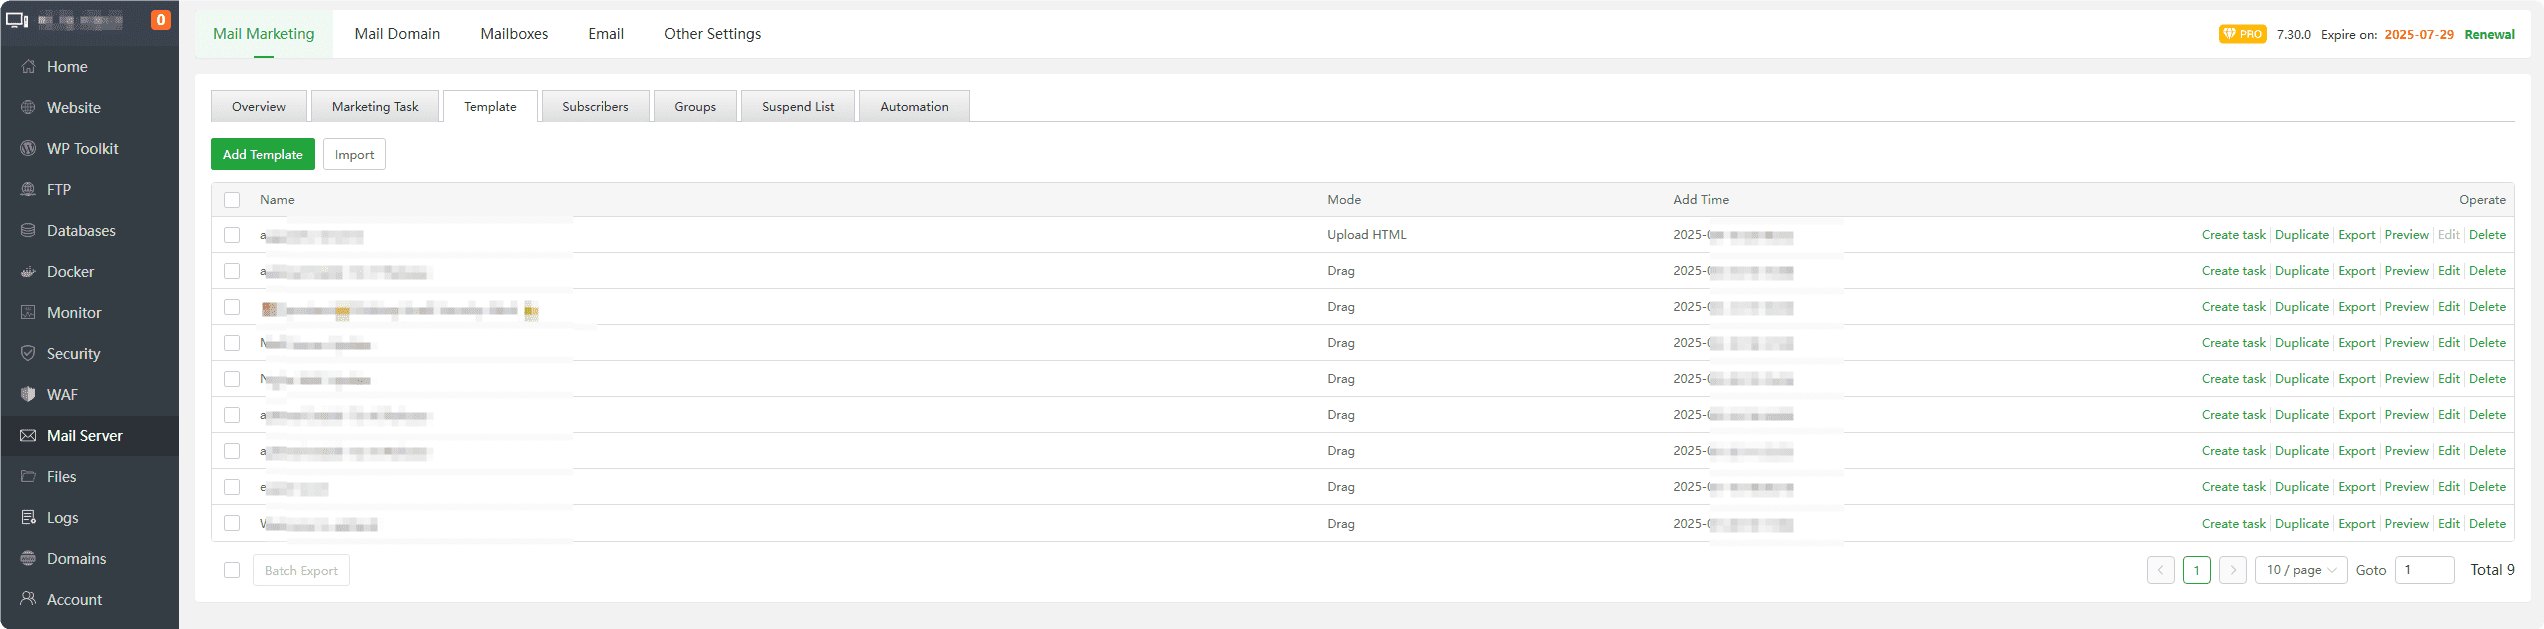Go to the next page arrow

pos(2232,570)
